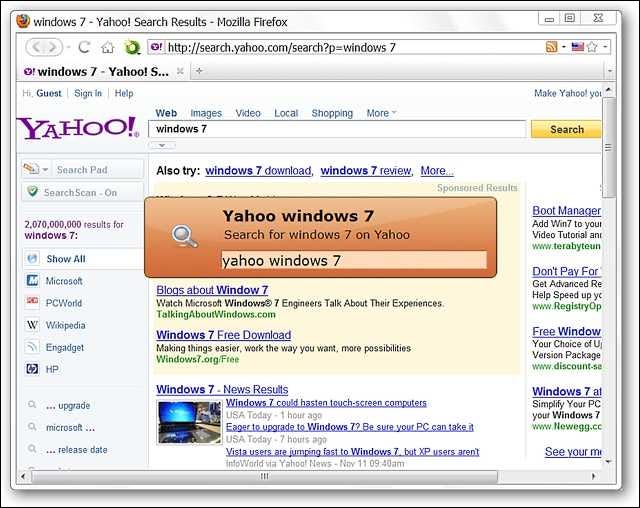Click the RSS feed icon in address bar
The width and height of the screenshot is (640, 508).
coord(551,47)
